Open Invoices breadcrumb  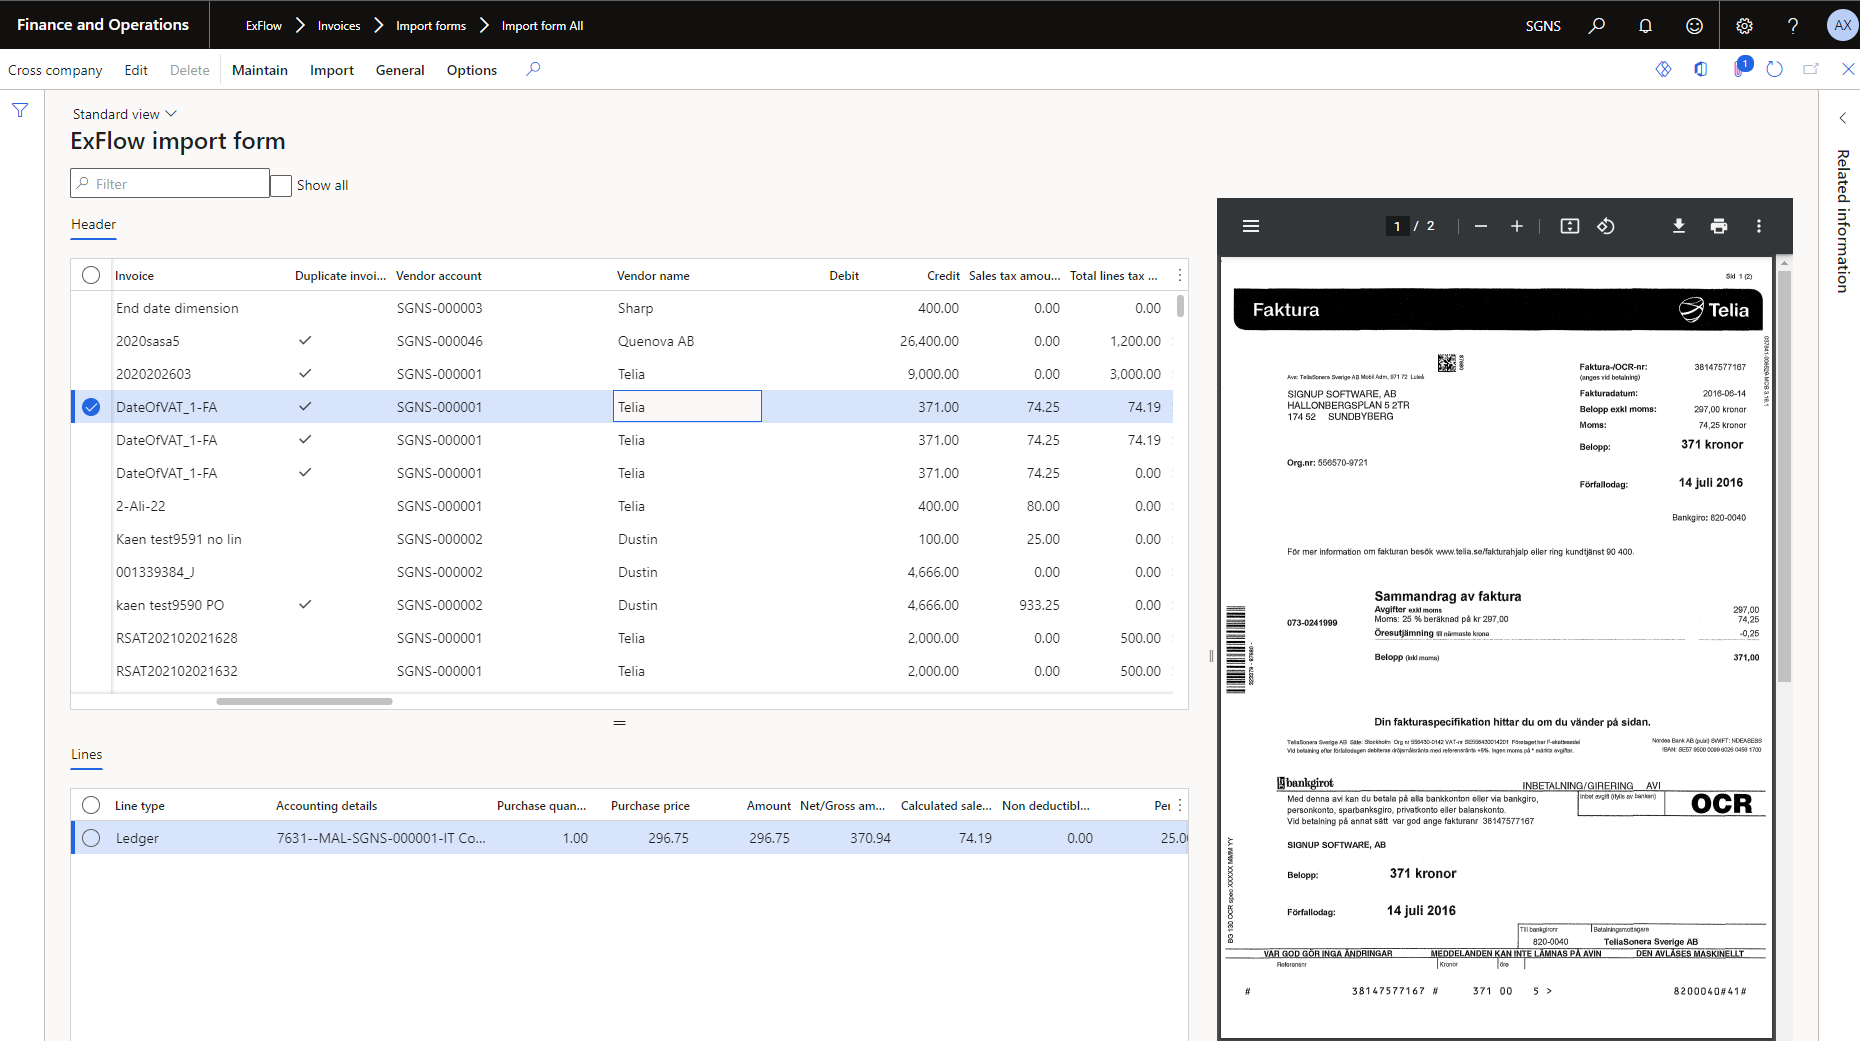tap(339, 26)
